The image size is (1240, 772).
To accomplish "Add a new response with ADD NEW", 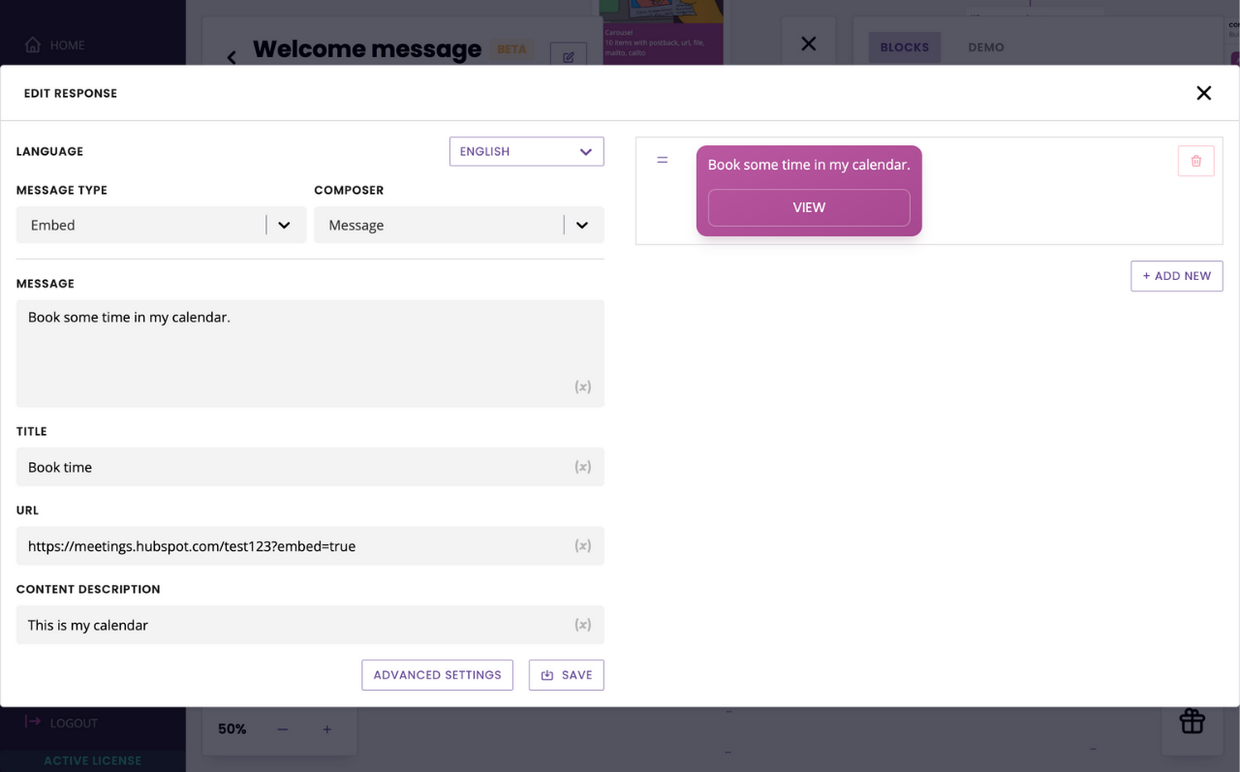I will (1176, 276).
